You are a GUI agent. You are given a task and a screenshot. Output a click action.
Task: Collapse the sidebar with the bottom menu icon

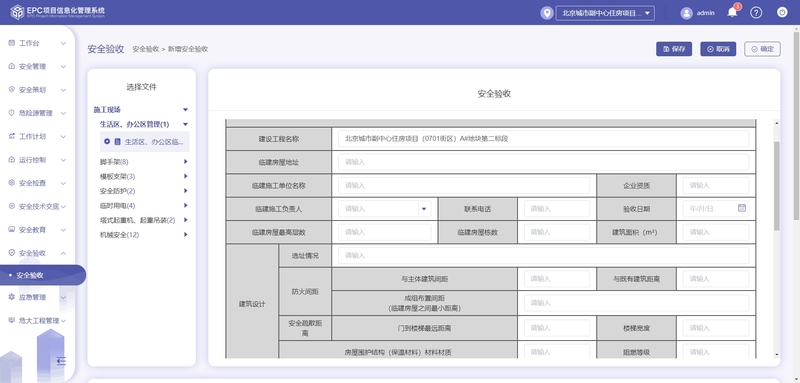coord(61,361)
